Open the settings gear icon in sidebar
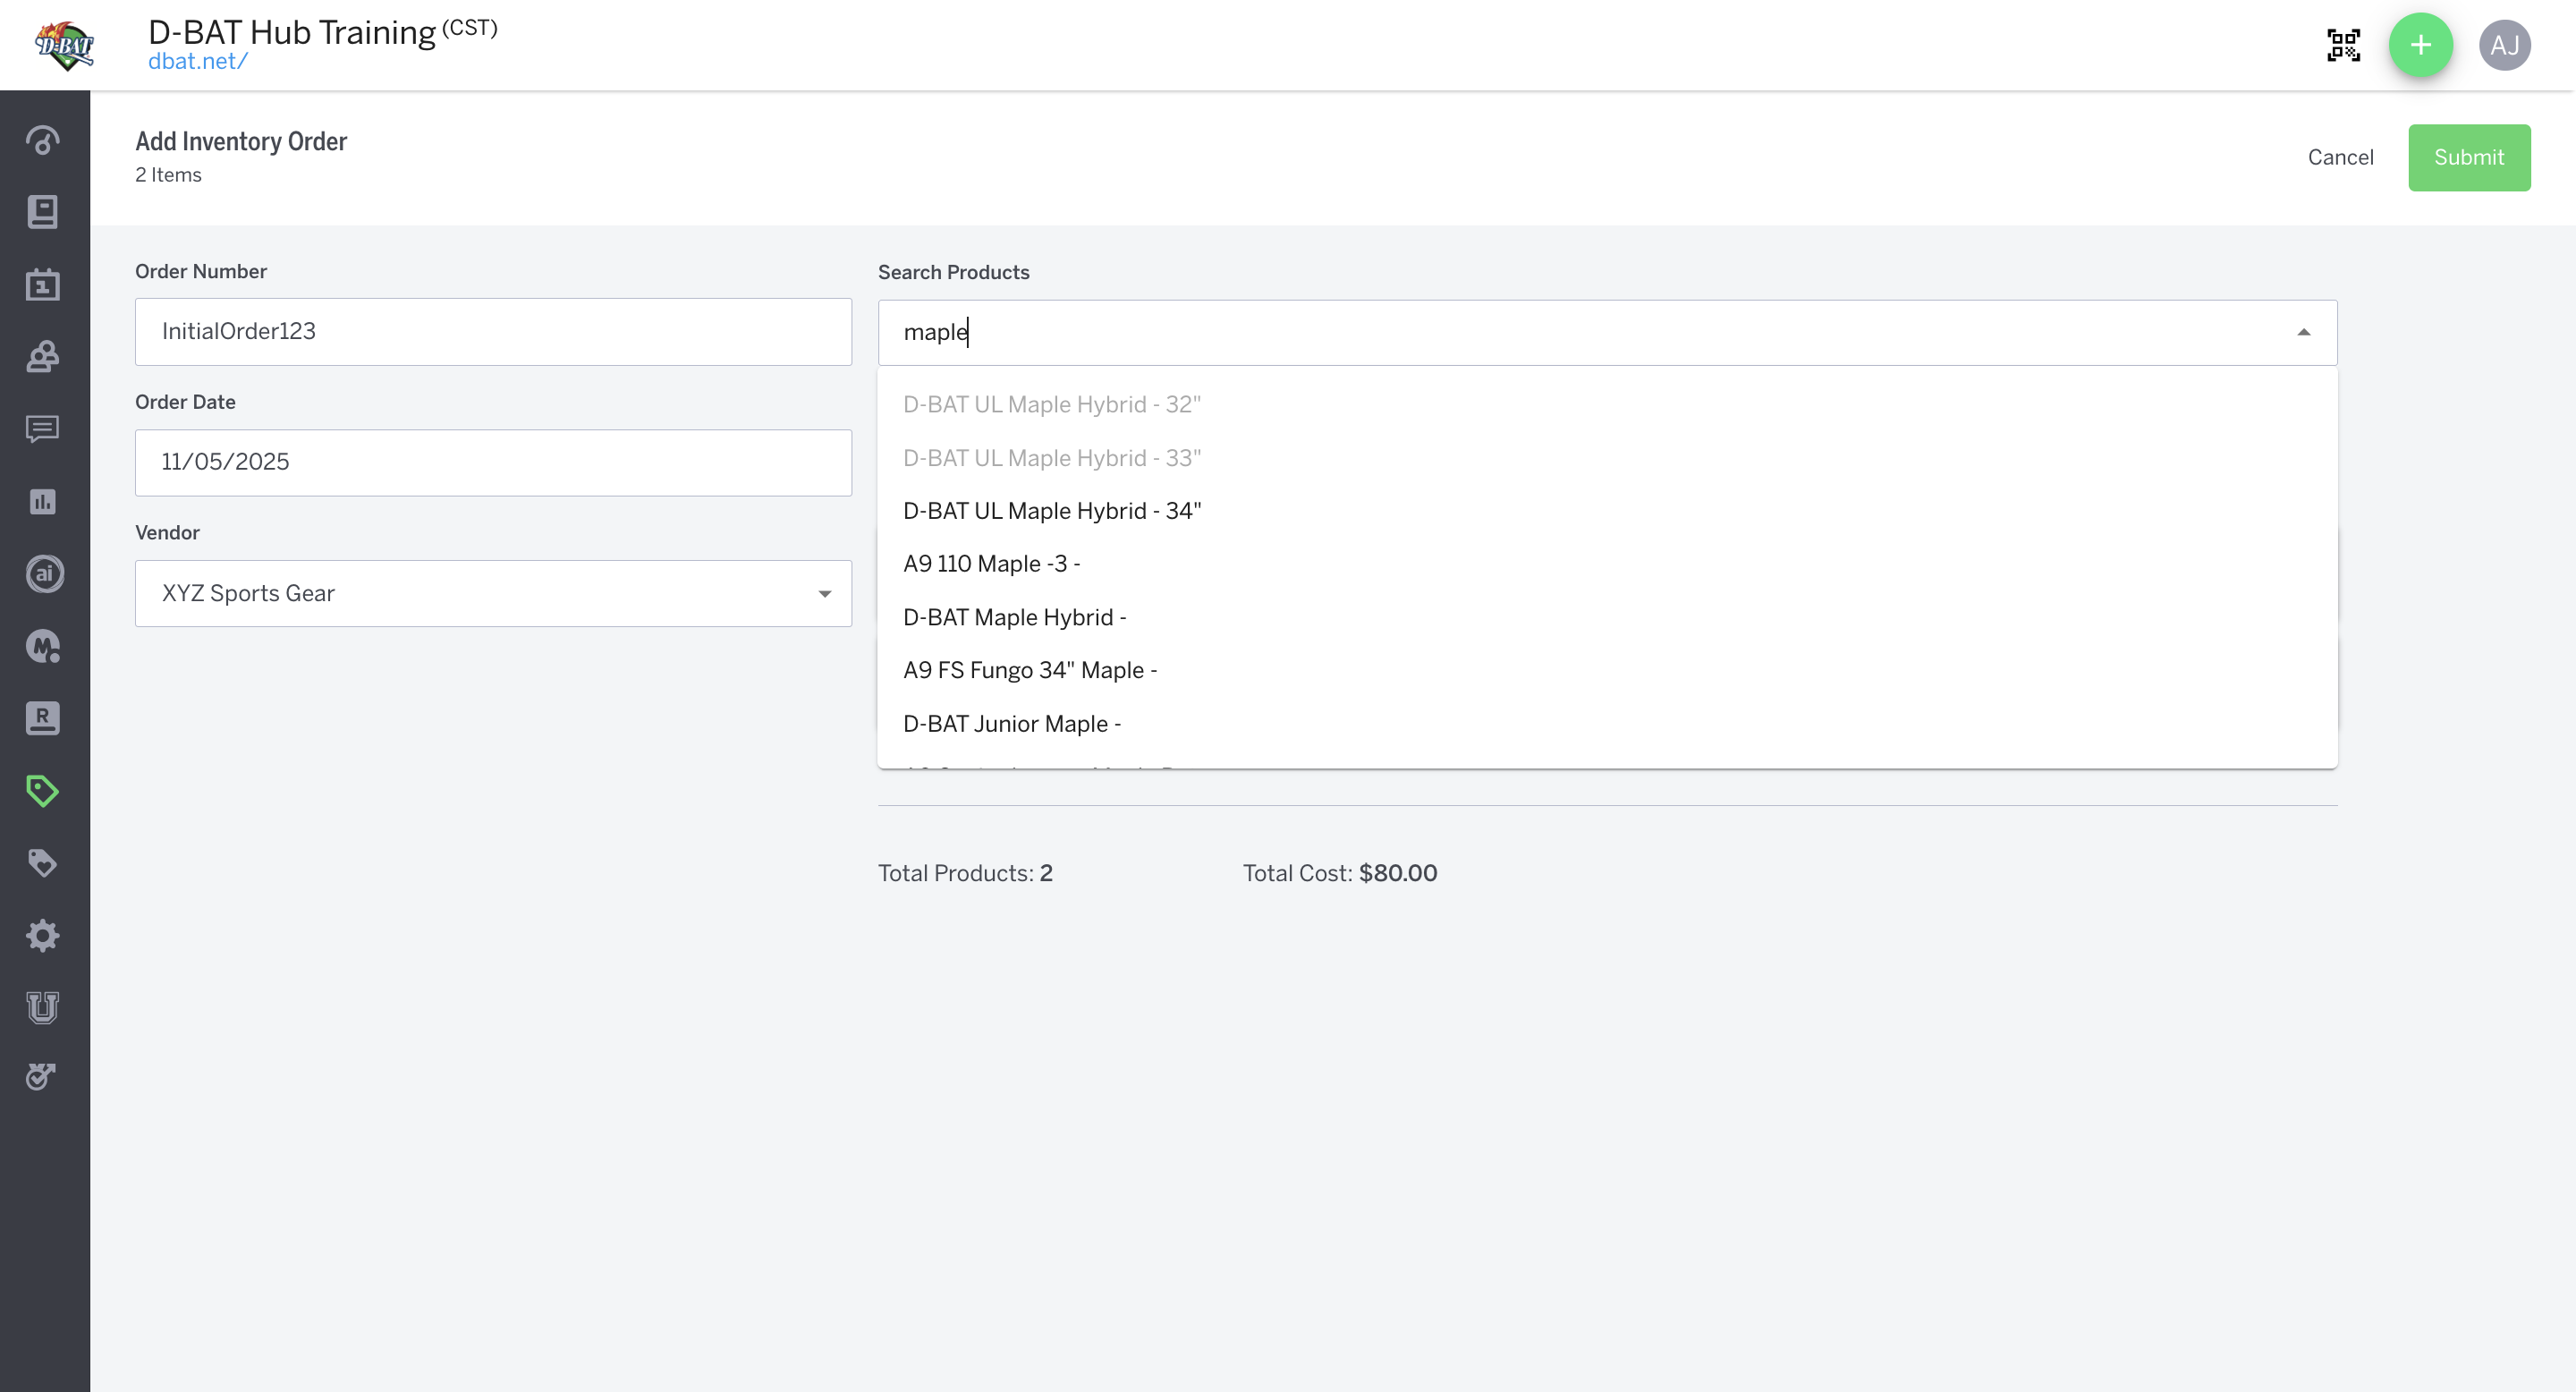 coord(43,936)
